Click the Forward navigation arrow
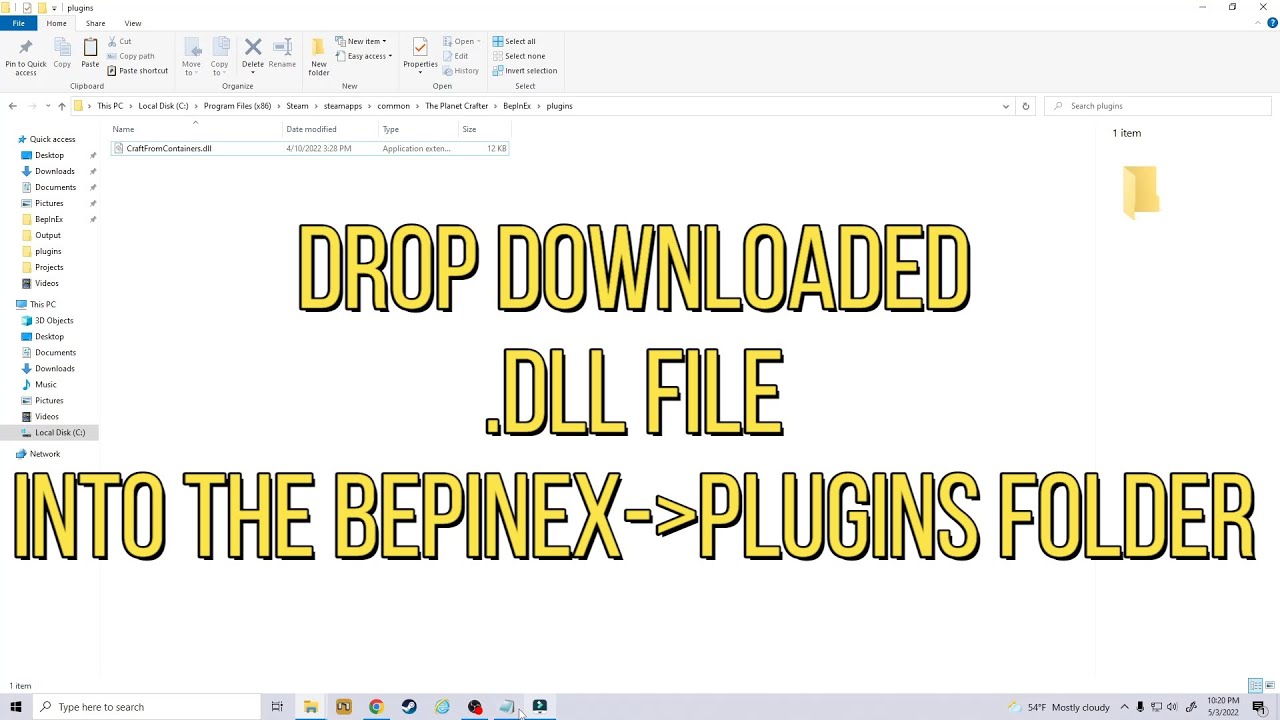Screen dimensions: 1280x720 coord(33,106)
